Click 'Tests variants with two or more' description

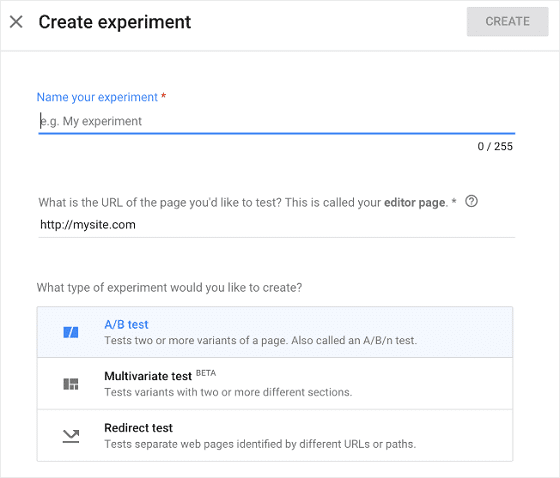click(x=228, y=392)
